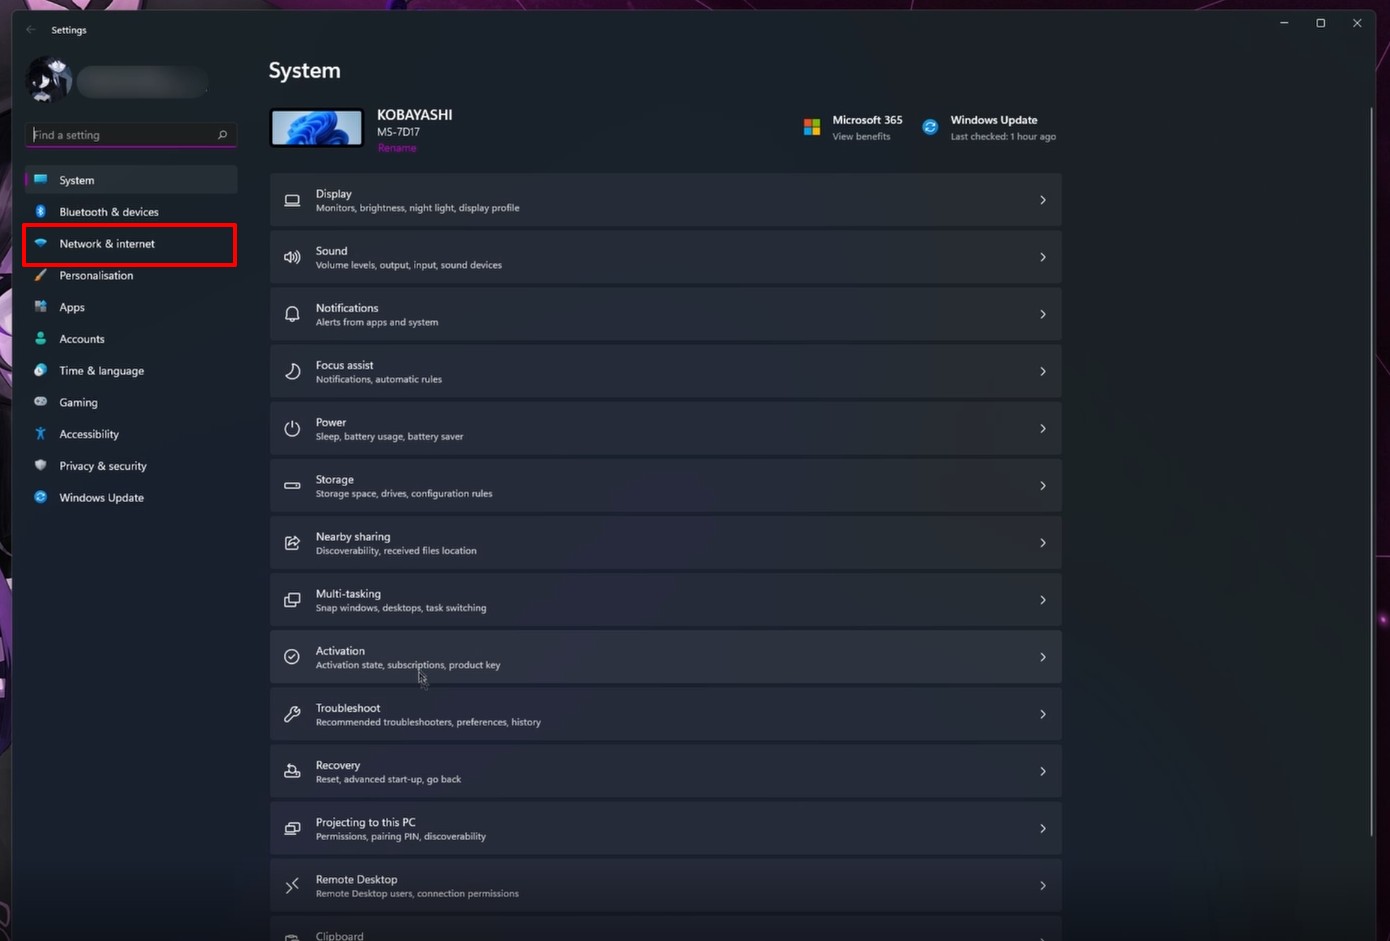
Task: Go to Privacy & security section
Action: [x=102, y=466]
